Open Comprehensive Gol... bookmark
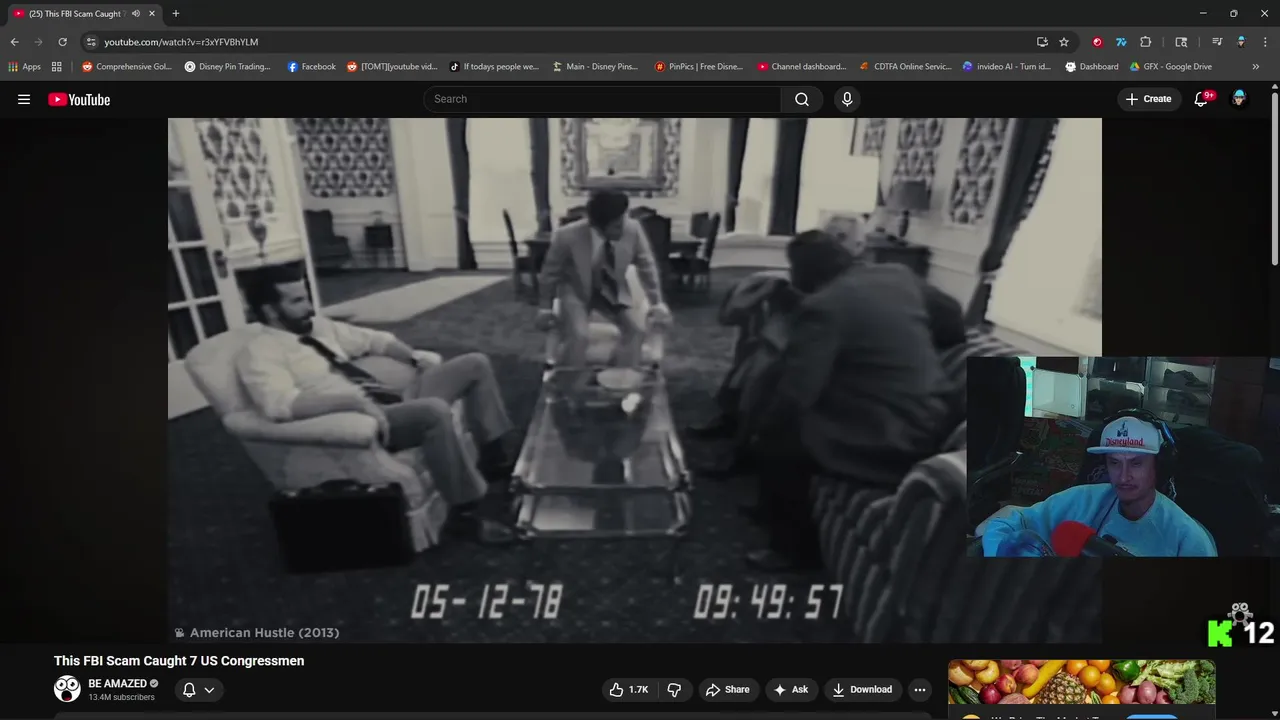The height and width of the screenshot is (720, 1280). [127, 67]
